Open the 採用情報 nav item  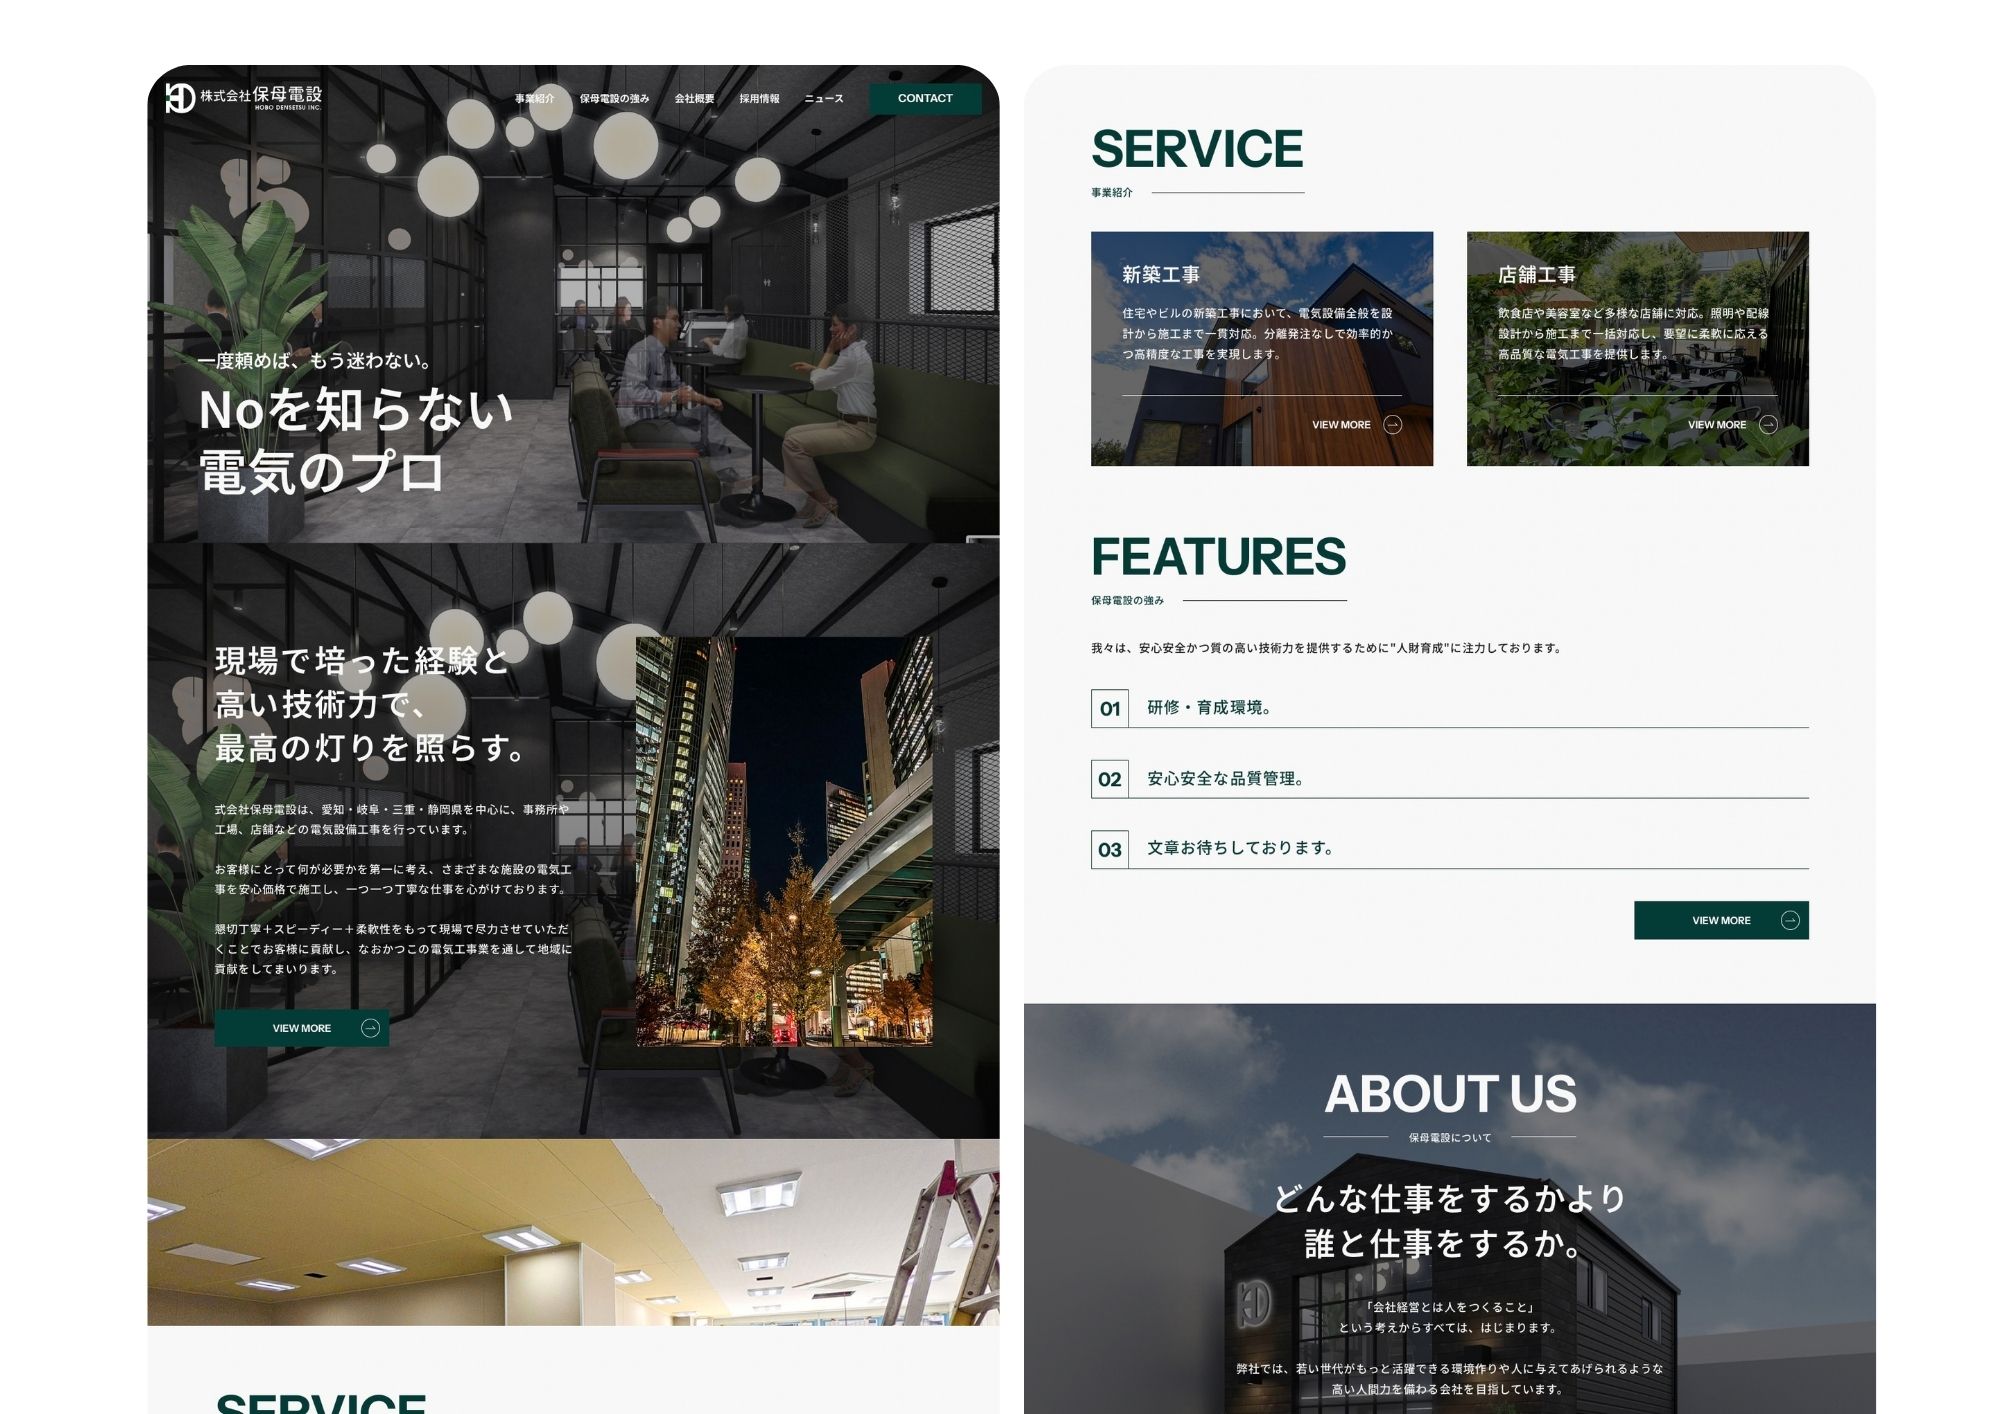click(x=759, y=98)
